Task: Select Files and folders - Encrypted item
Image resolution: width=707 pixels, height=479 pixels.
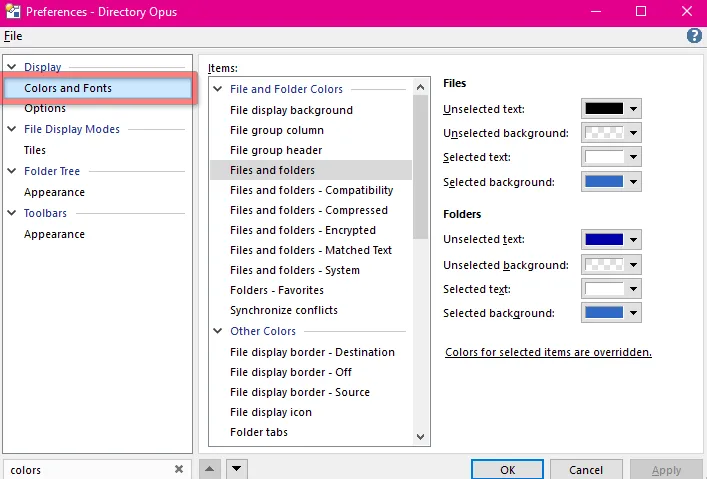Action: (303, 230)
